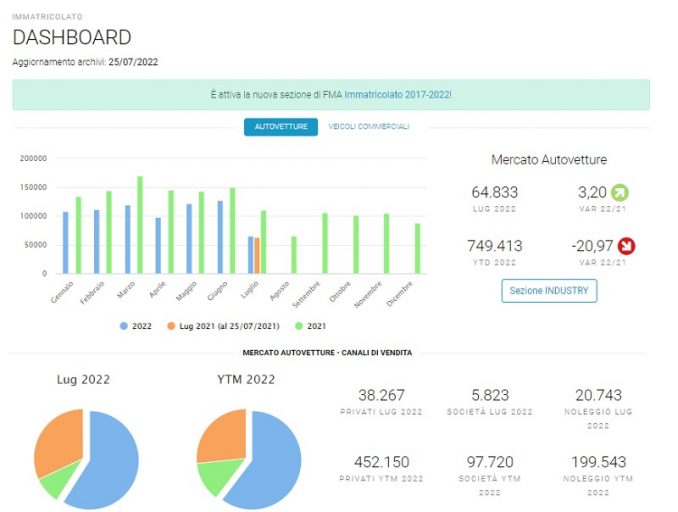Click the 452.150 Privati YTM 2022 value
The height and width of the screenshot is (512, 678).
[382, 462]
